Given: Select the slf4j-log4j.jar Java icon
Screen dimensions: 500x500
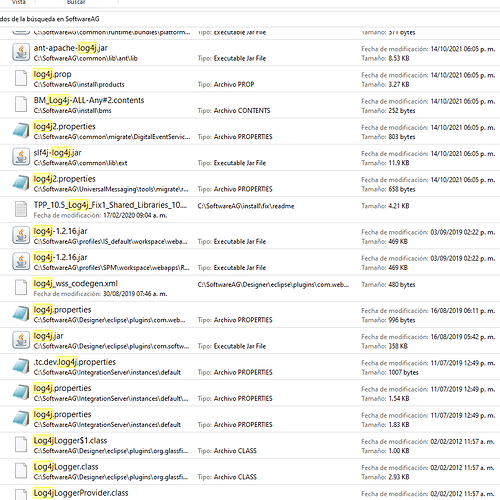Looking at the screenshot, I should (x=21, y=157).
